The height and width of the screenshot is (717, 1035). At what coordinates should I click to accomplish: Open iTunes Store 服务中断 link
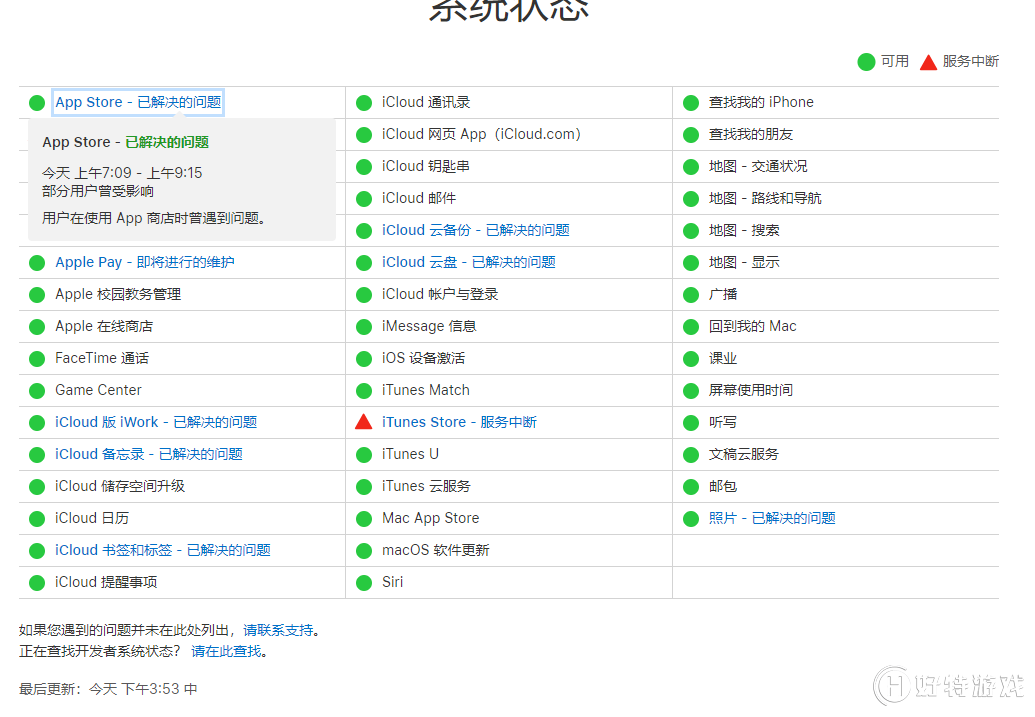(459, 422)
